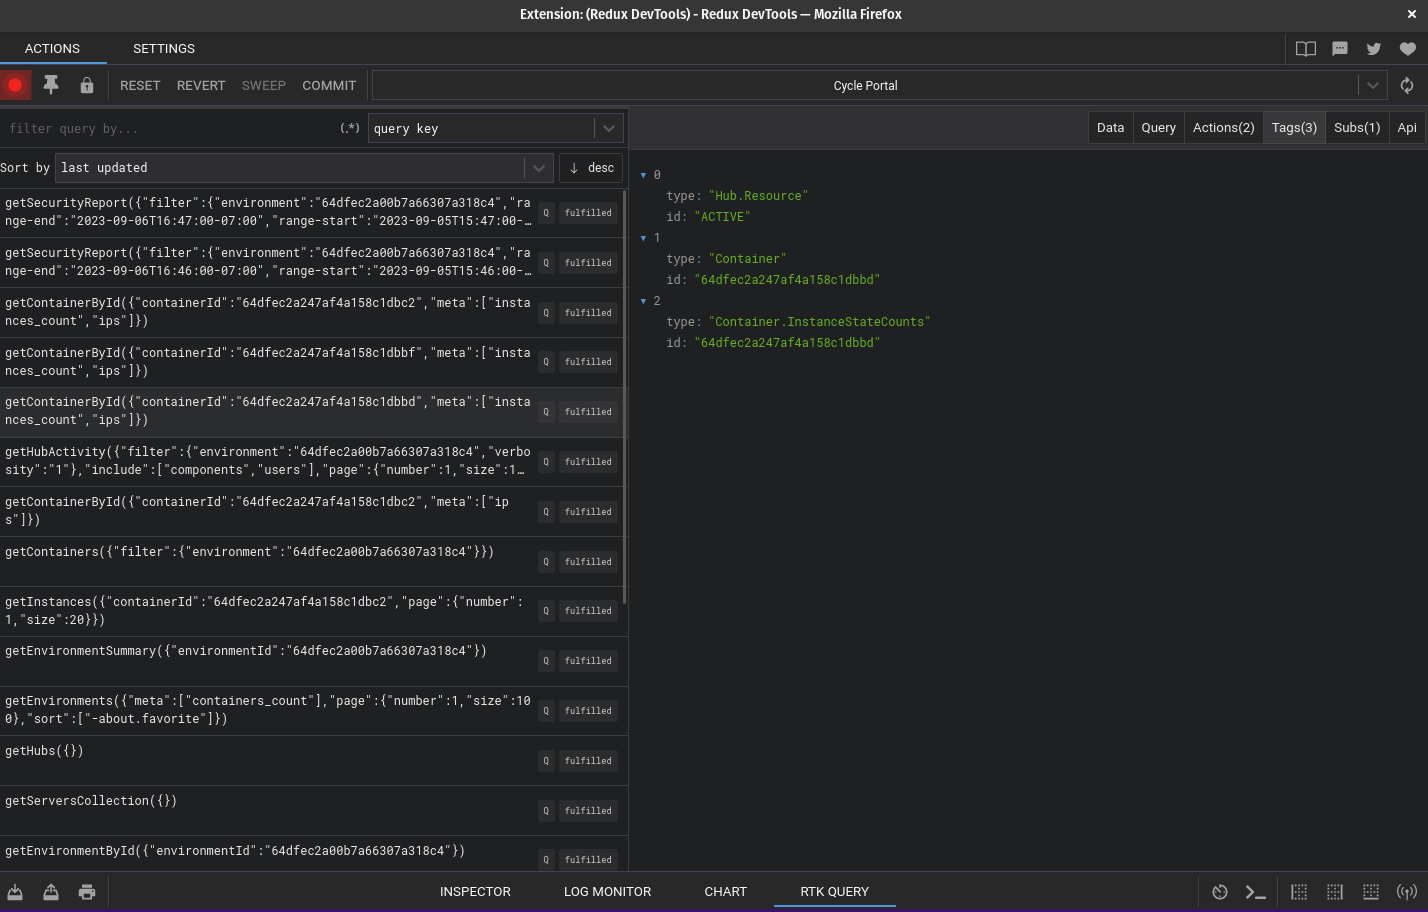Click the Q badge on getContainers row

click(x=546, y=562)
